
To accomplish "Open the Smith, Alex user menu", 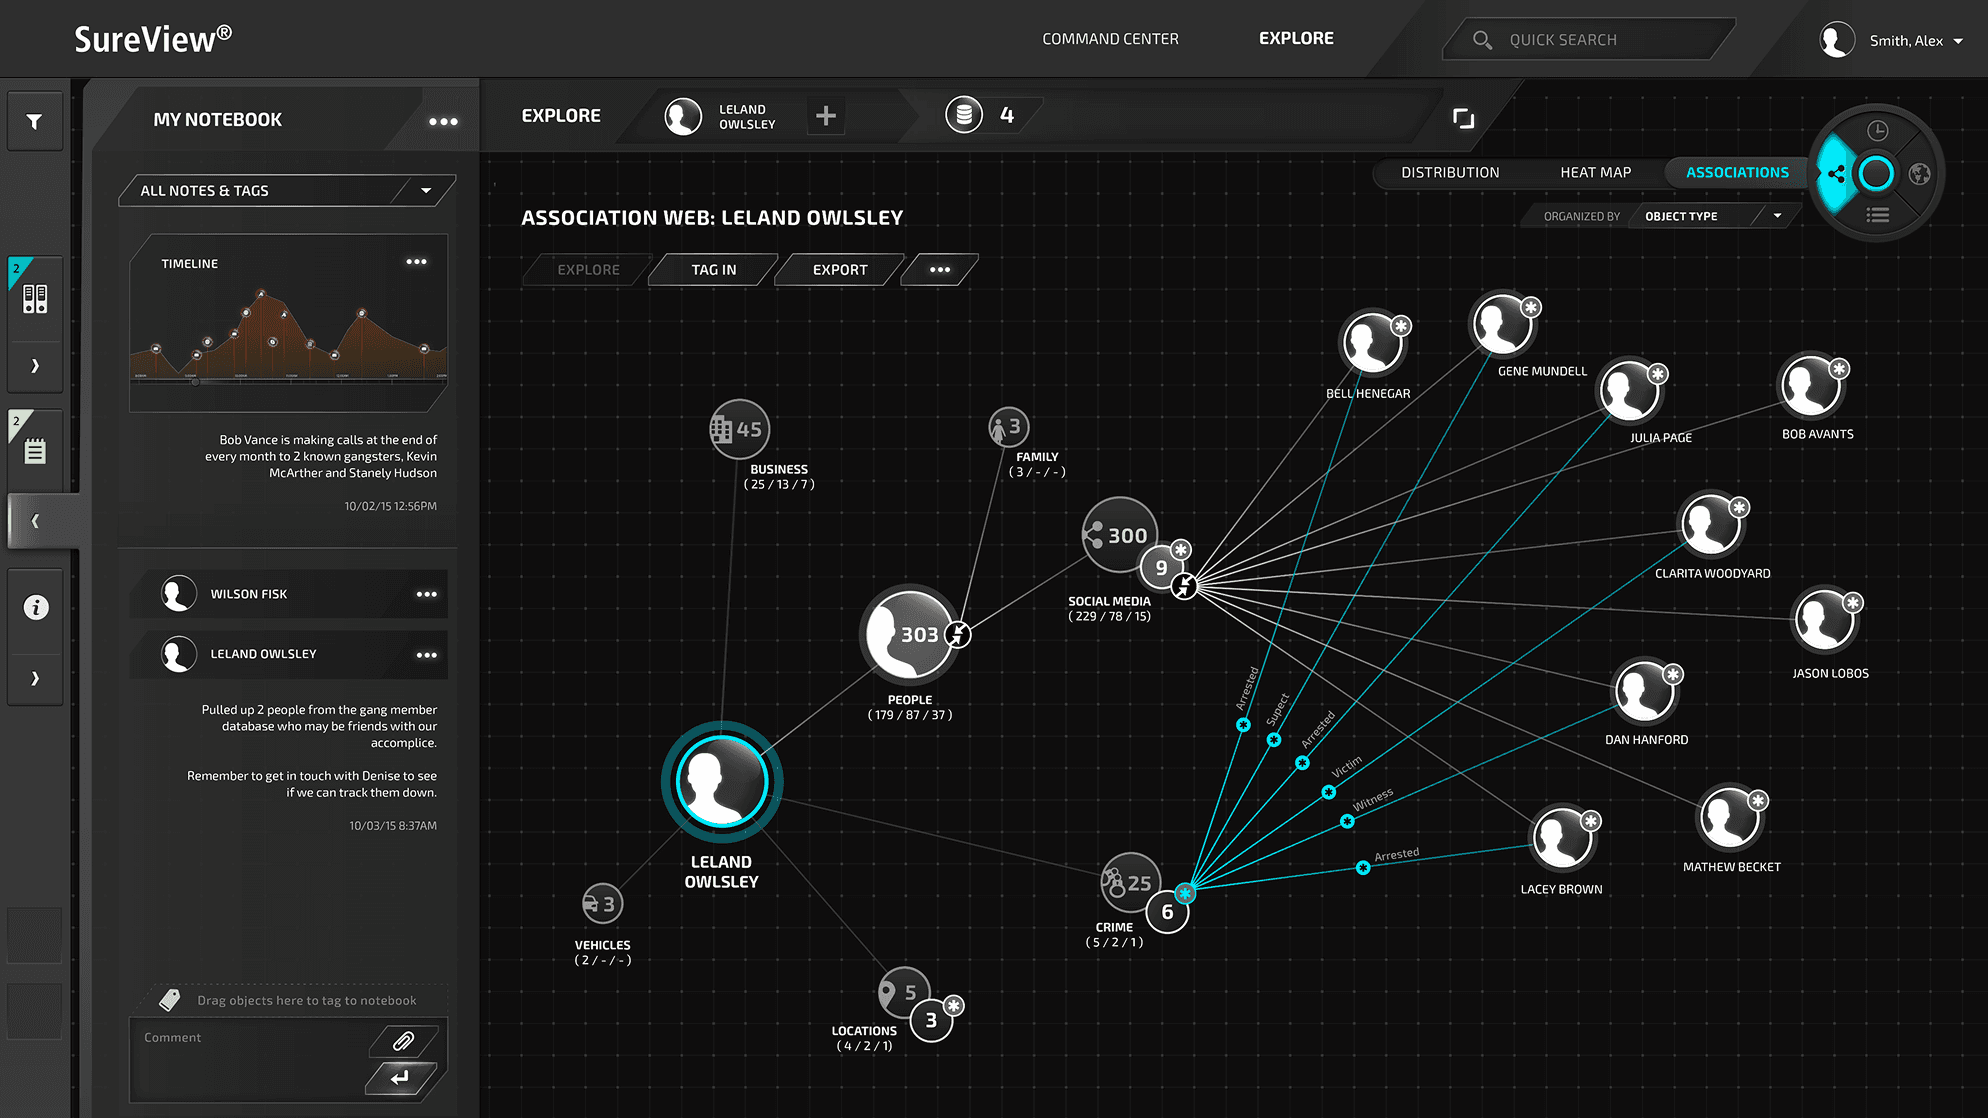I will click(1891, 41).
